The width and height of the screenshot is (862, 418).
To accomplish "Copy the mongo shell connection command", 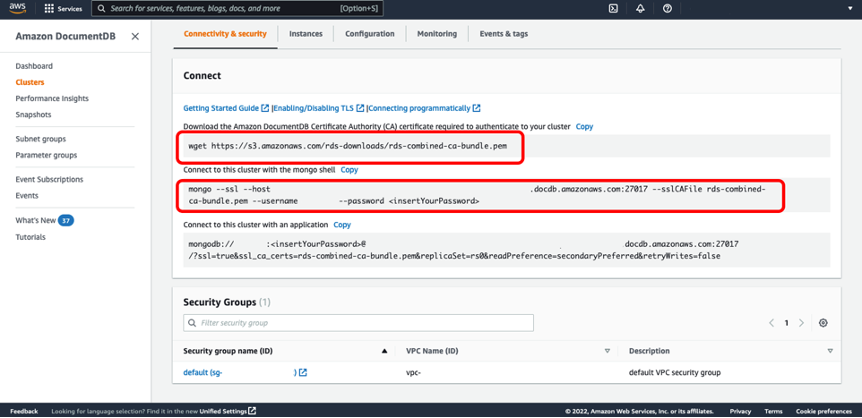I will [x=349, y=170].
